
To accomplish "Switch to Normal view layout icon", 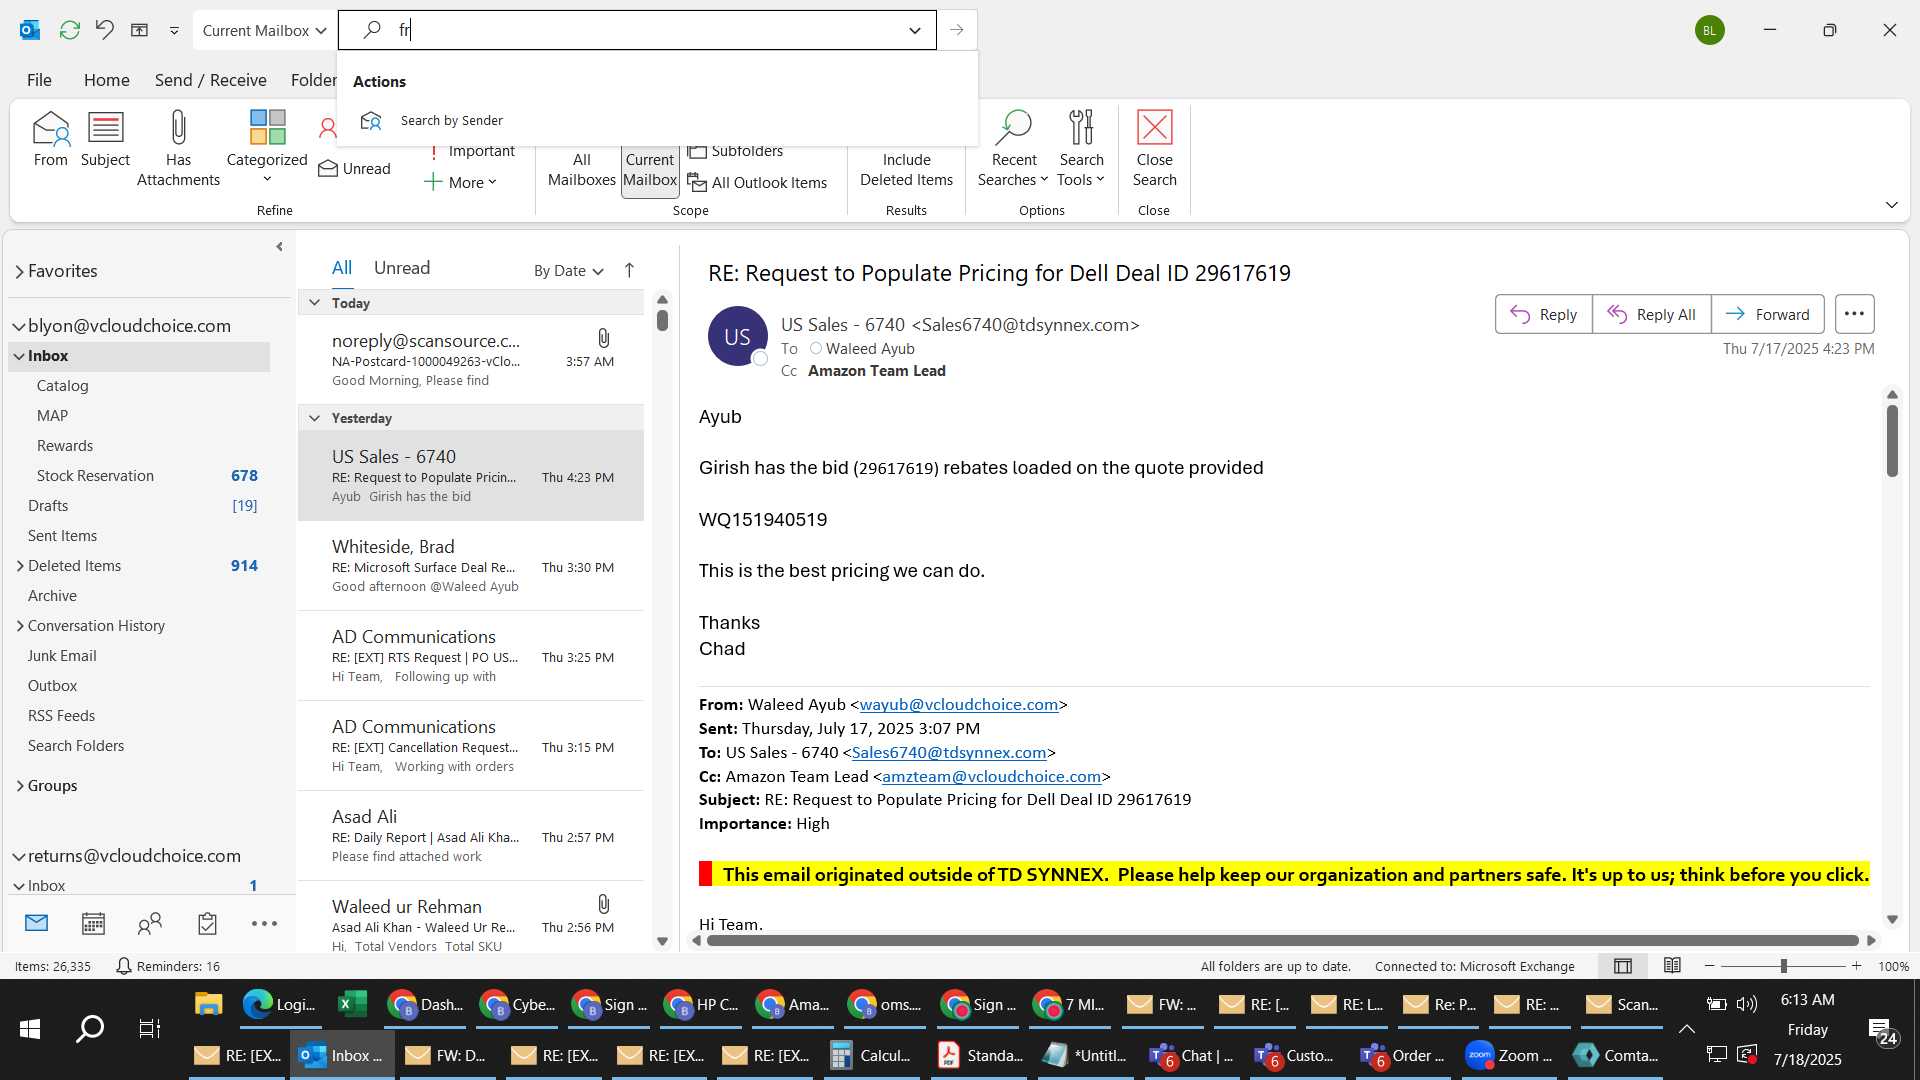I will click(1622, 966).
